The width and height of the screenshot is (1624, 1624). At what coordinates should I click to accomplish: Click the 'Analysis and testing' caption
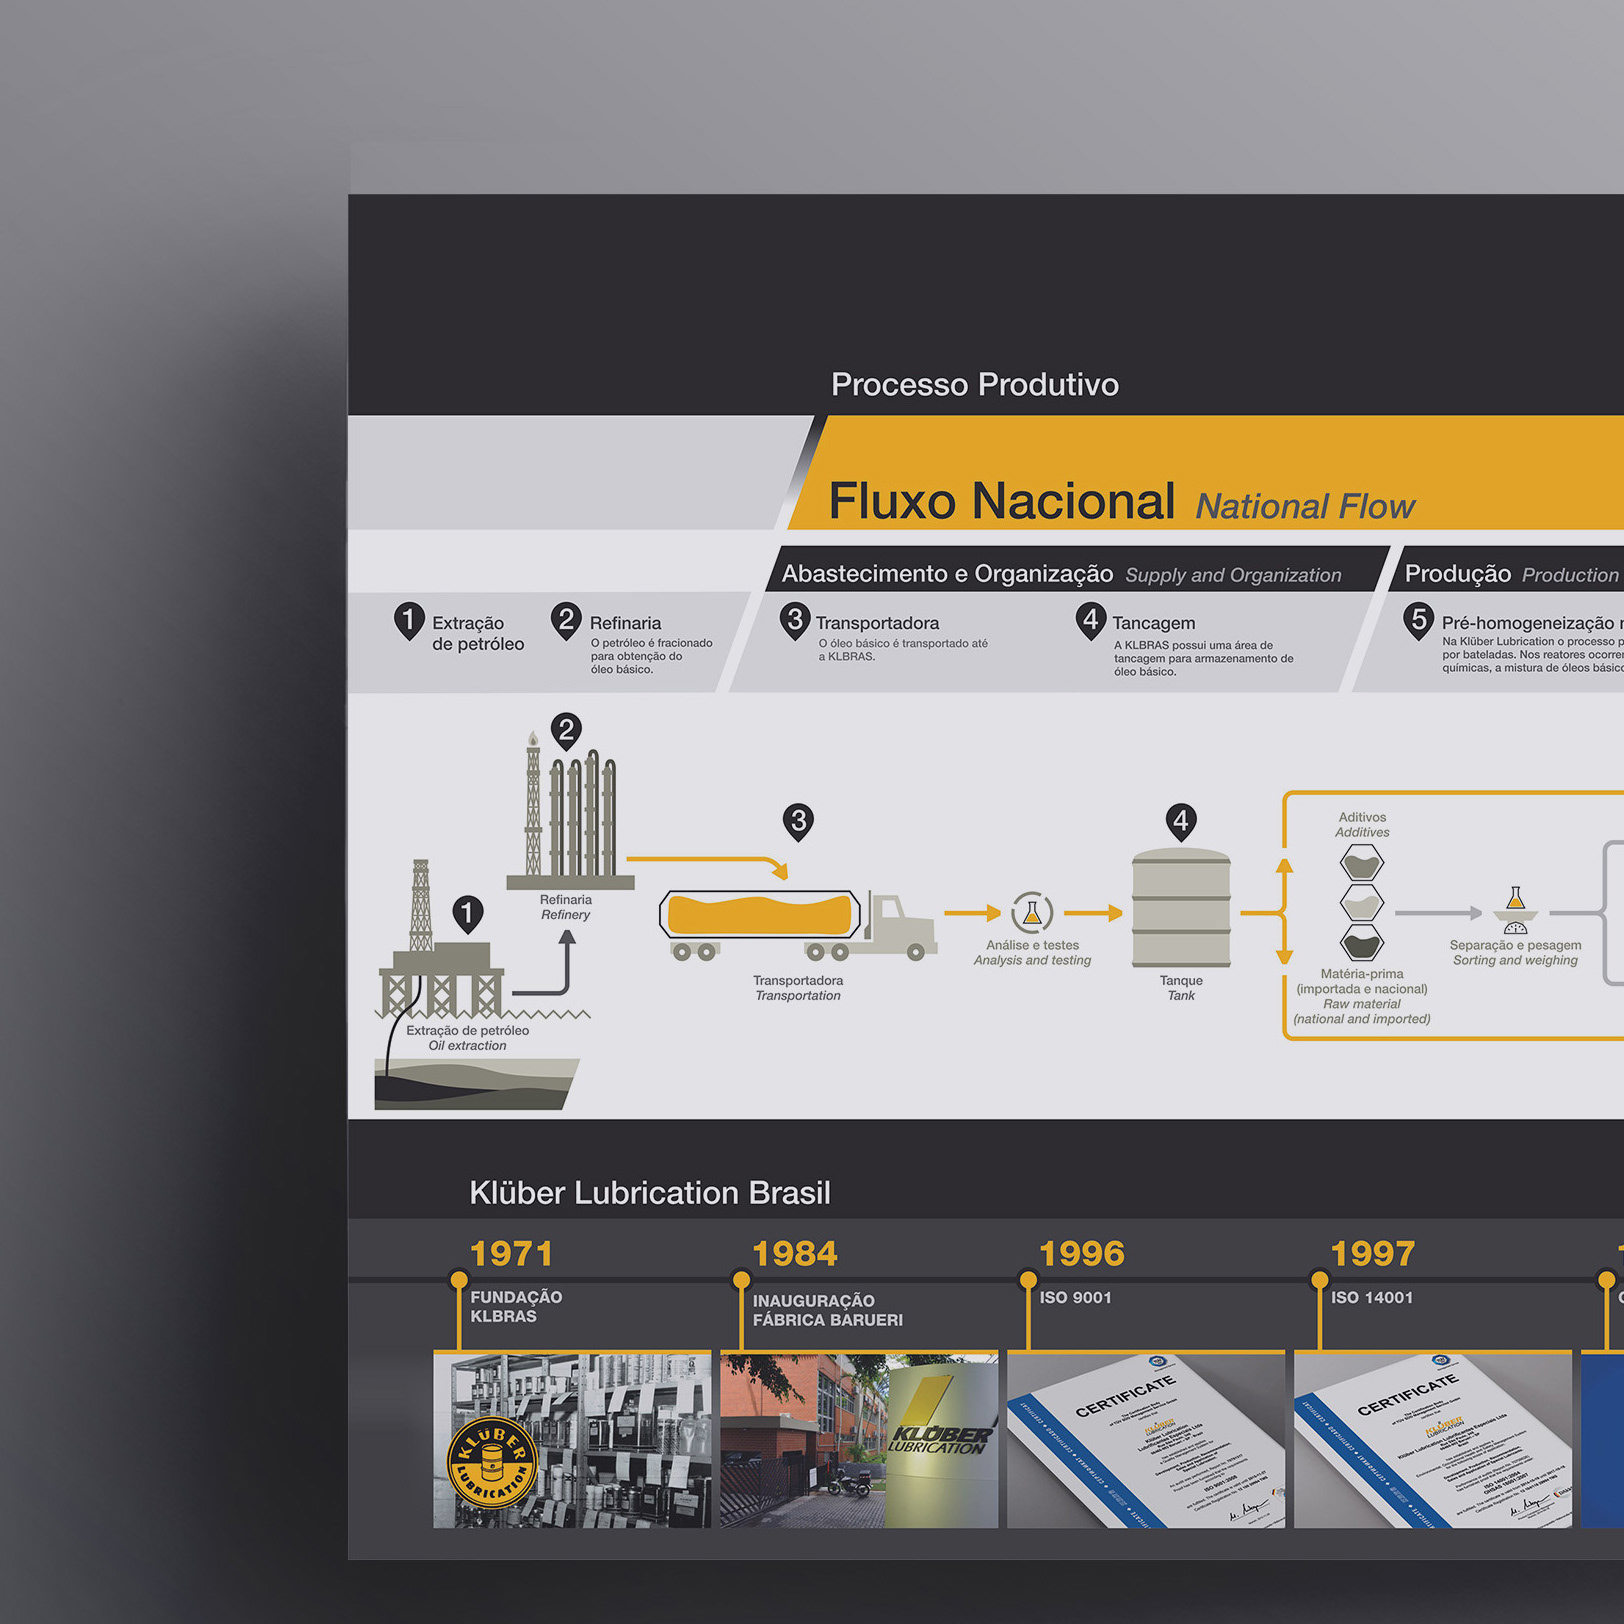pyautogui.click(x=1032, y=961)
